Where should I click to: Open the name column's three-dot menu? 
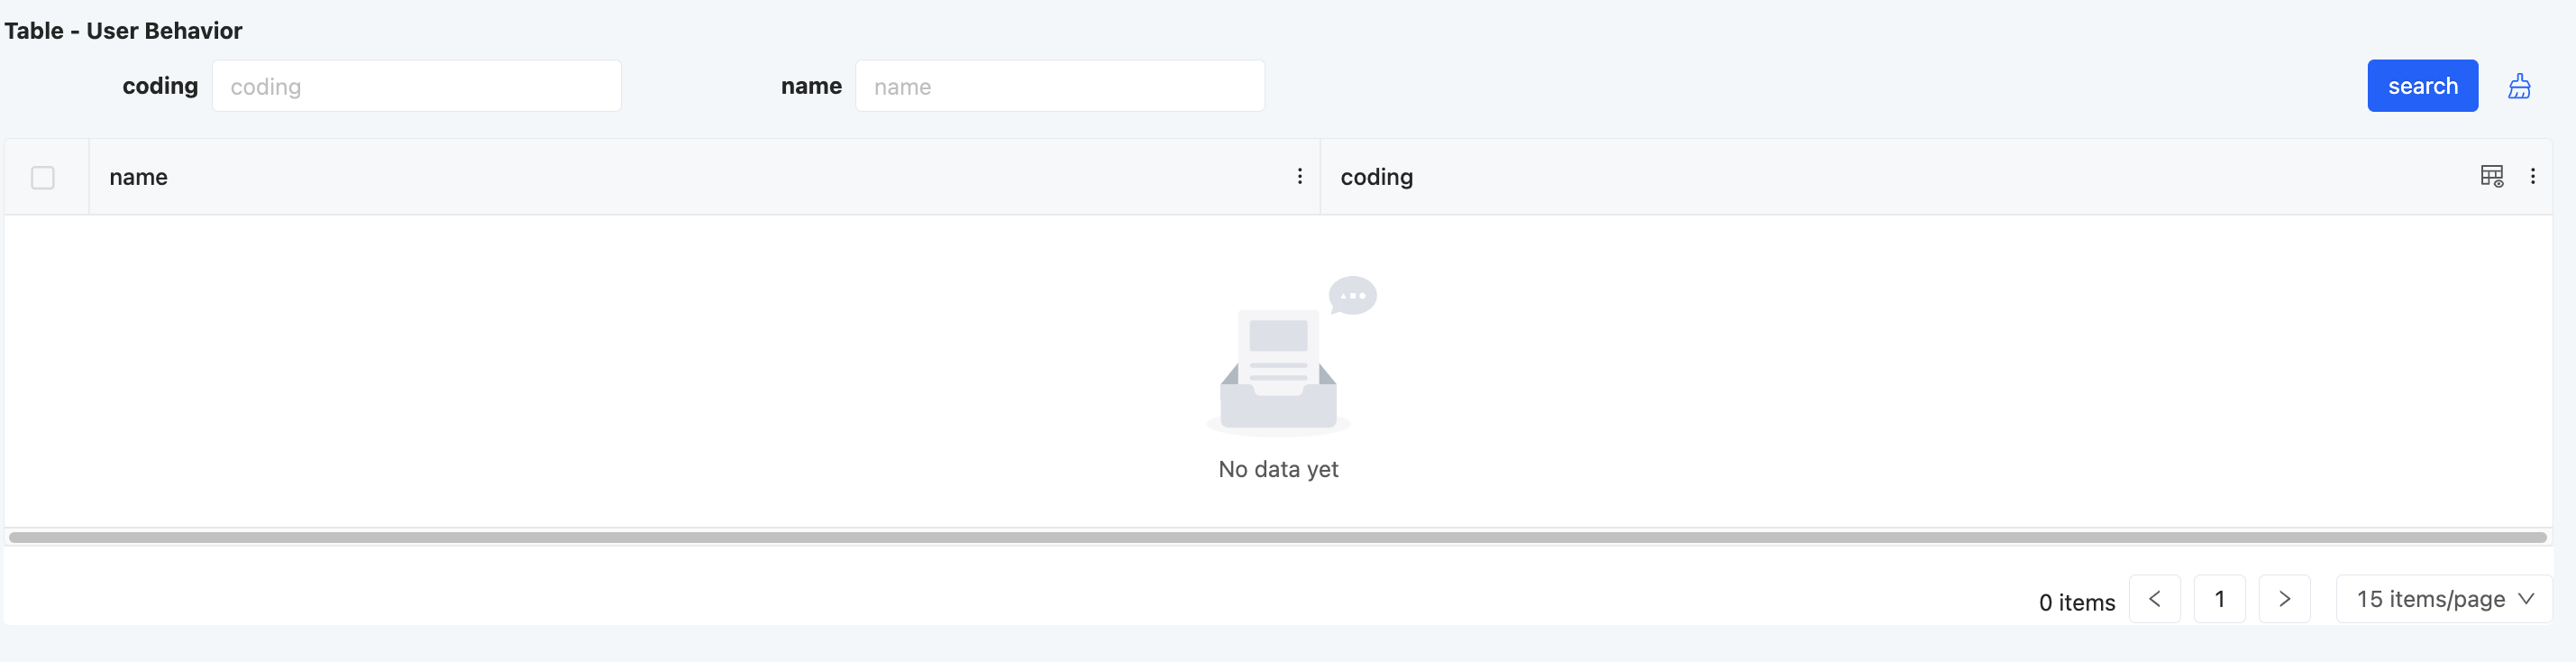[x=1299, y=177]
